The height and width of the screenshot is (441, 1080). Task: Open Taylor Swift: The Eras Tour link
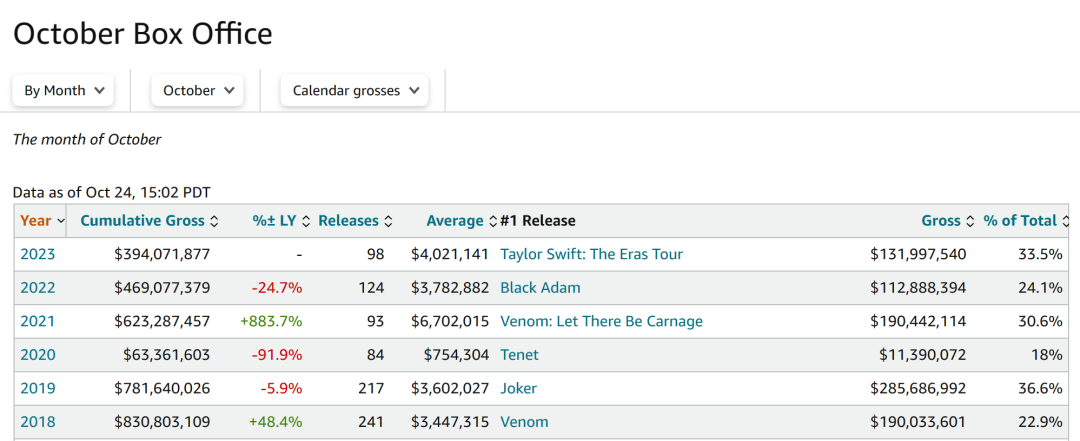(x=591, y=254)
